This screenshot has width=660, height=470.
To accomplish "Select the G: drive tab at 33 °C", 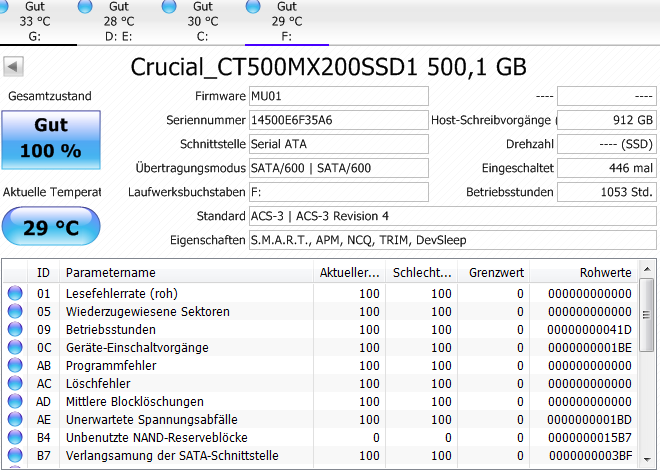I will tap(35, 22).
